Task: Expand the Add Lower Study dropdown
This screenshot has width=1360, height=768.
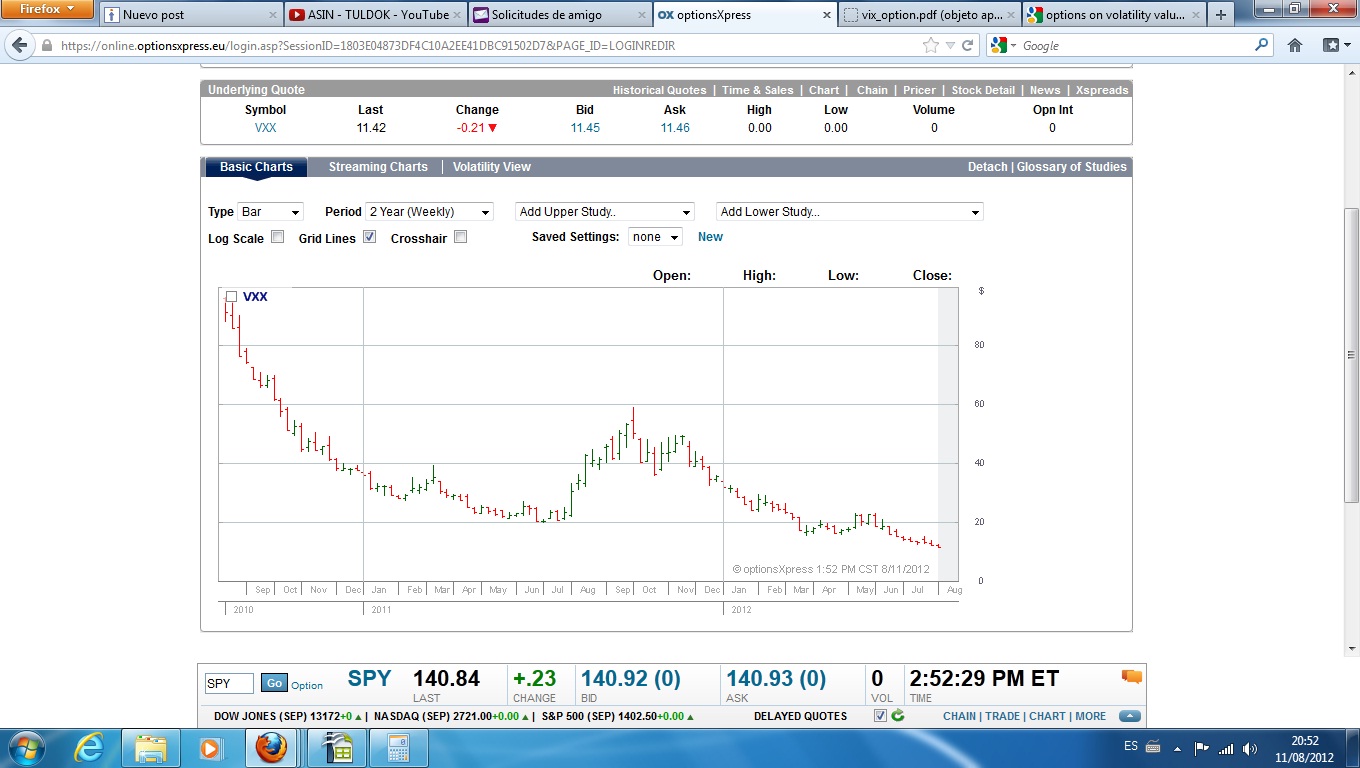Action: click(x=850, y=212)
